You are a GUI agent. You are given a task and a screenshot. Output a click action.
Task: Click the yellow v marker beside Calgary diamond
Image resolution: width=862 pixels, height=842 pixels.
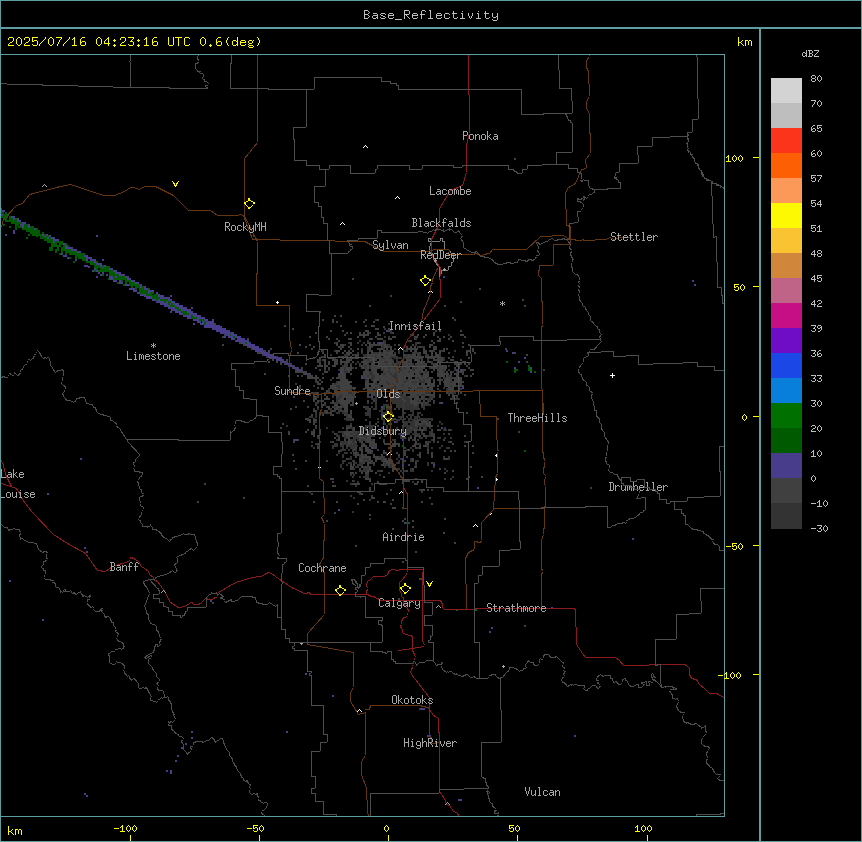[x=429, y=584]
